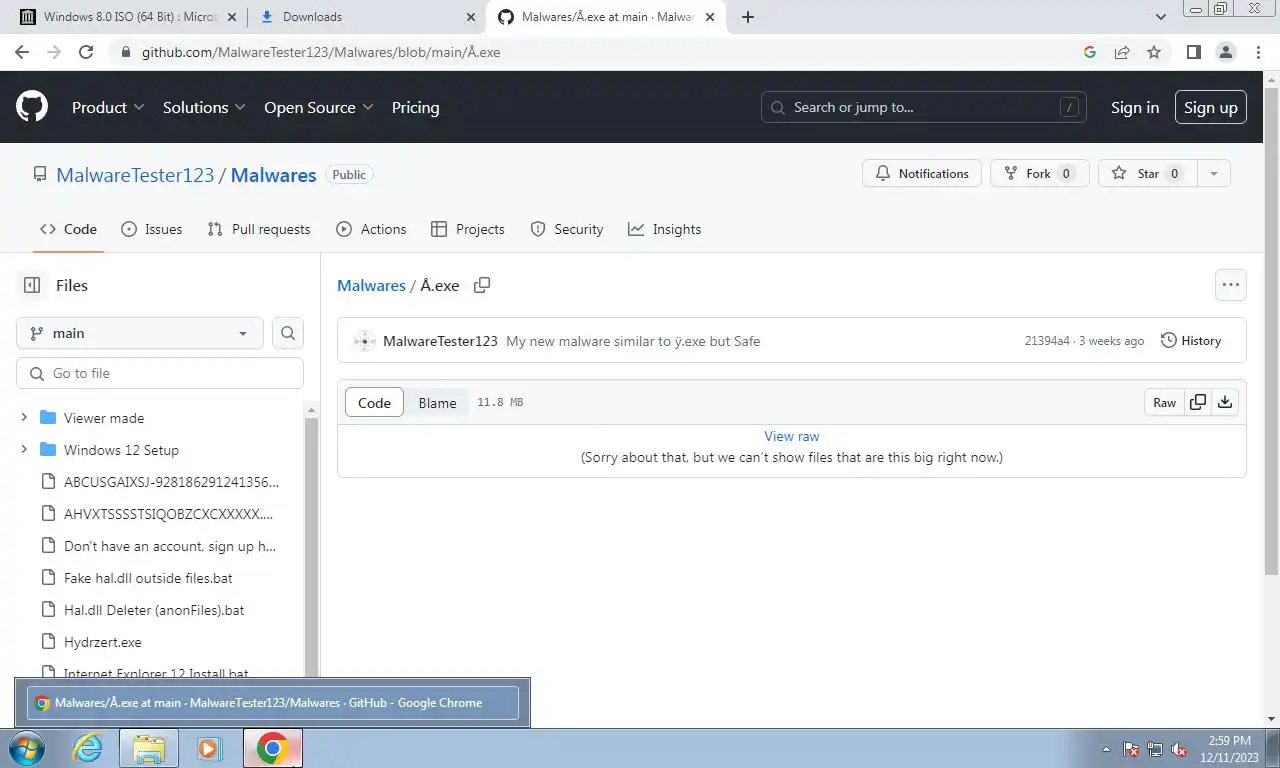Copy raw file icon button

(1198, 402)
